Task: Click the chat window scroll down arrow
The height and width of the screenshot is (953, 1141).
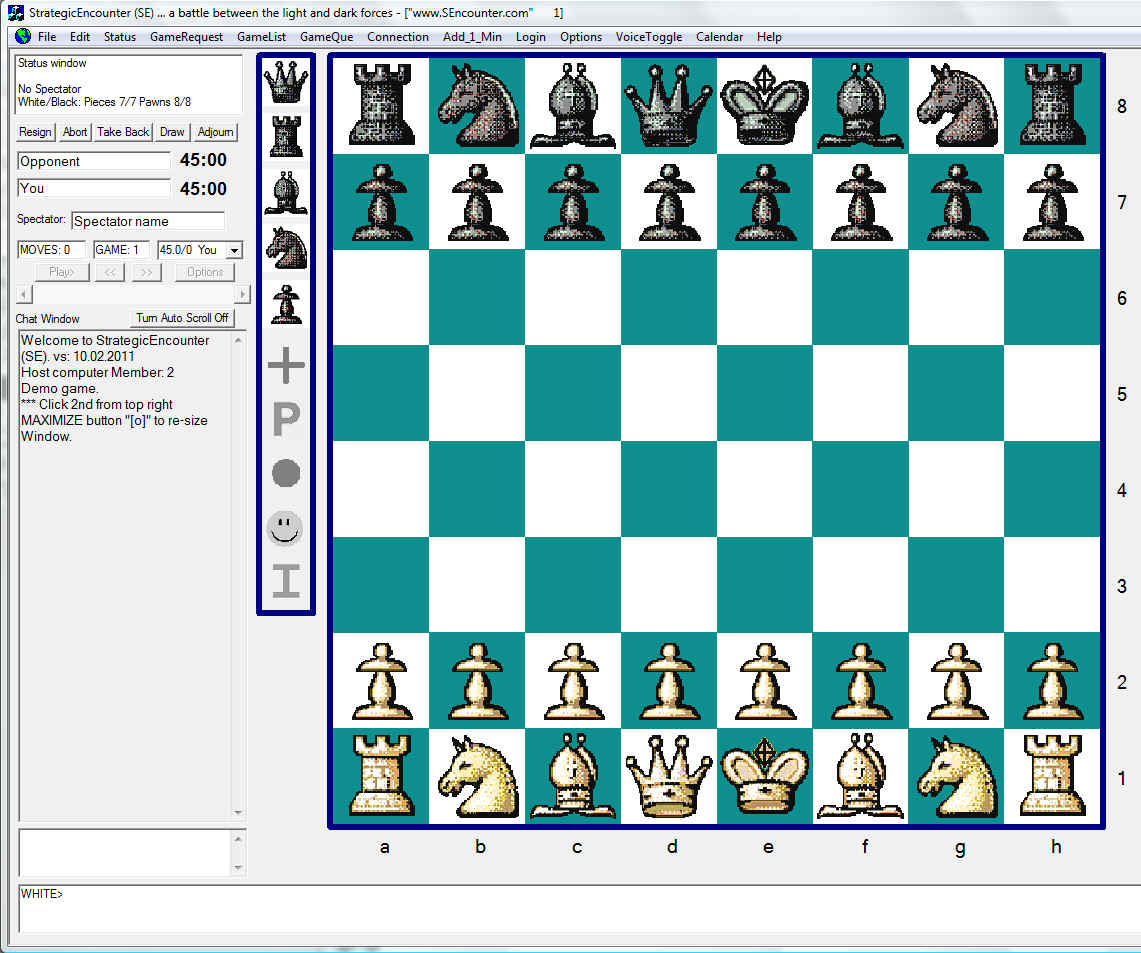Action: point(238,813)
